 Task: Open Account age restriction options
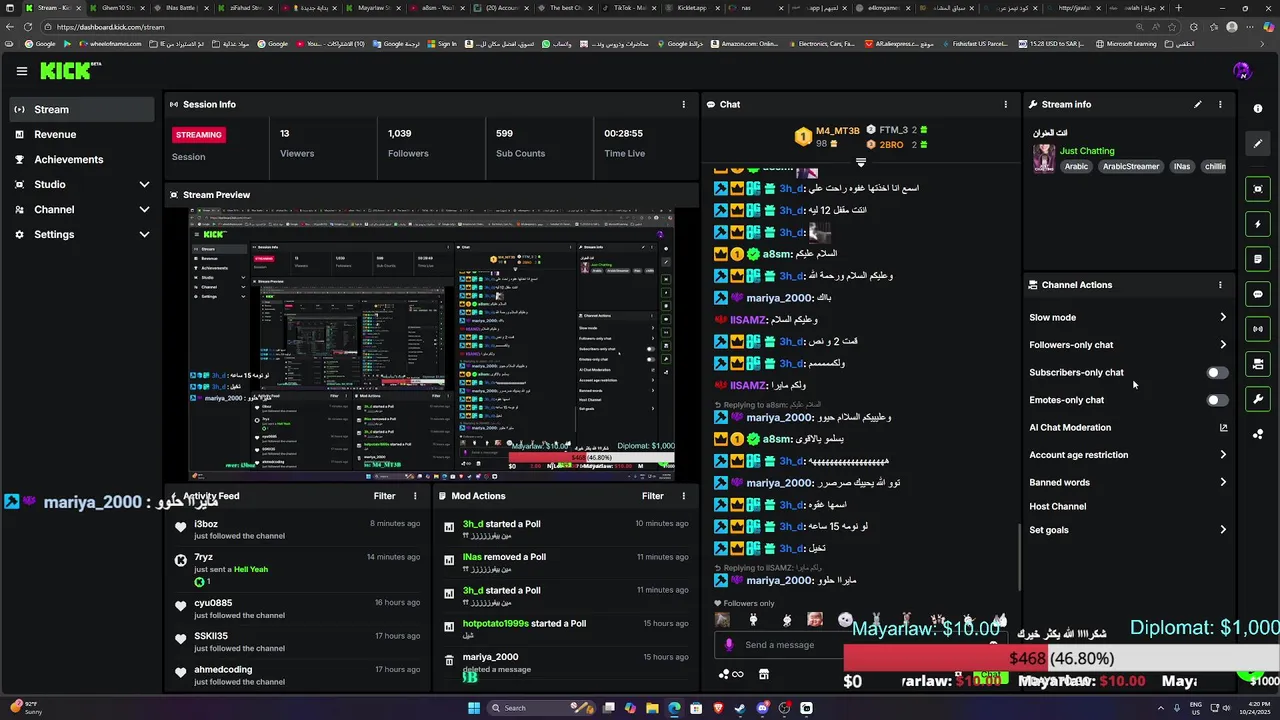tap(1128, 455)
